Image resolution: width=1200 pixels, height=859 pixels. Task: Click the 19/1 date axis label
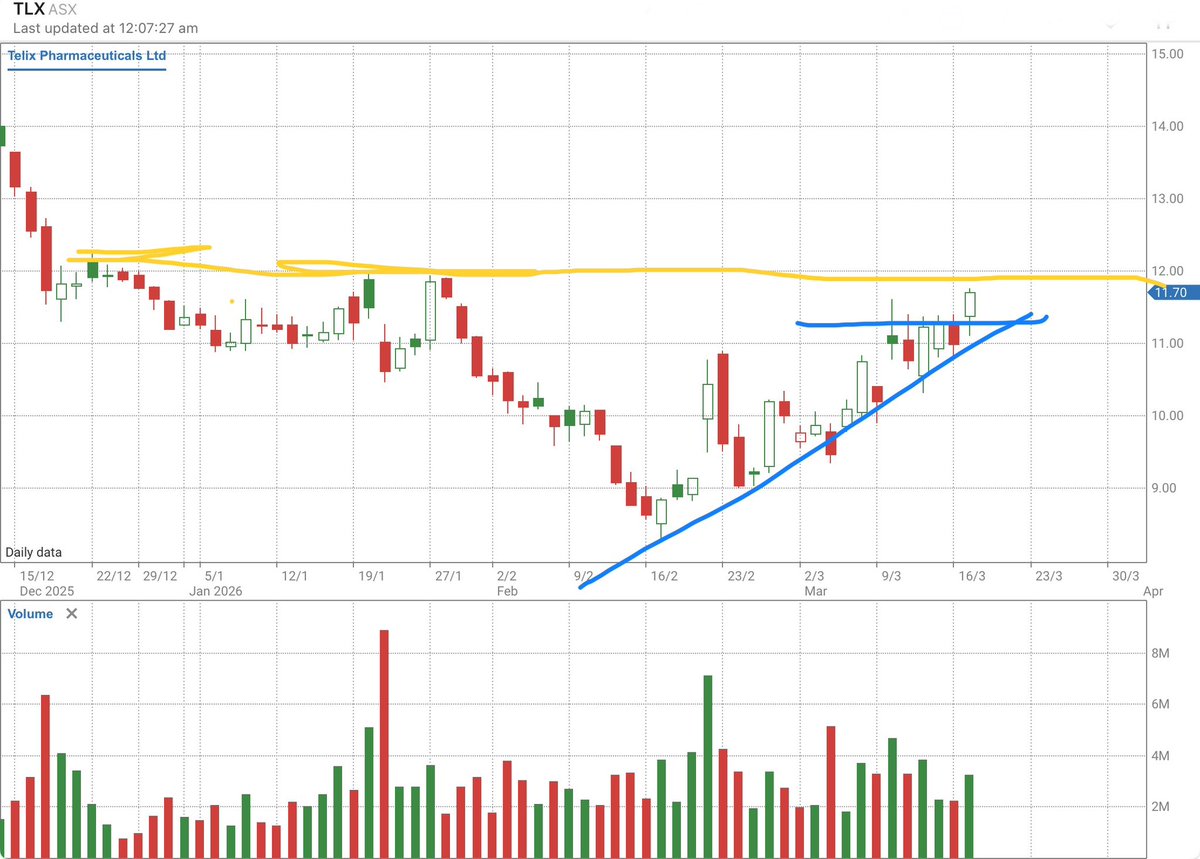tap(371, 576)
